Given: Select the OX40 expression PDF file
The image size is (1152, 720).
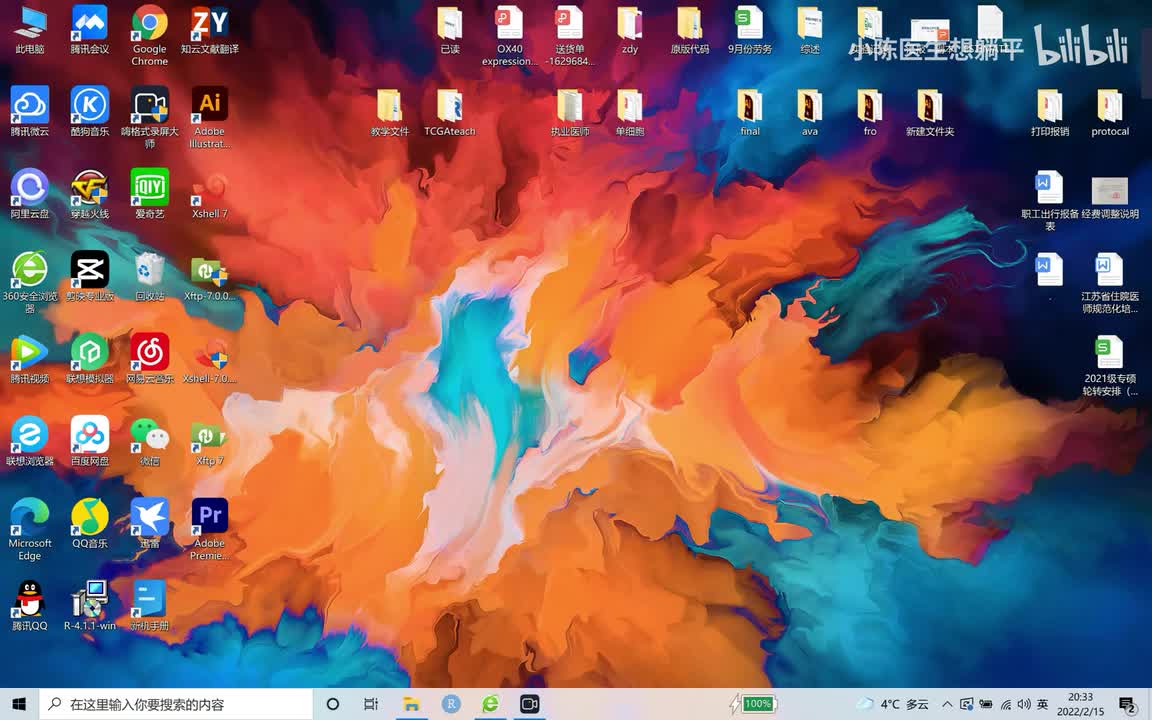Looking at the screenshot, I should 510,35.
